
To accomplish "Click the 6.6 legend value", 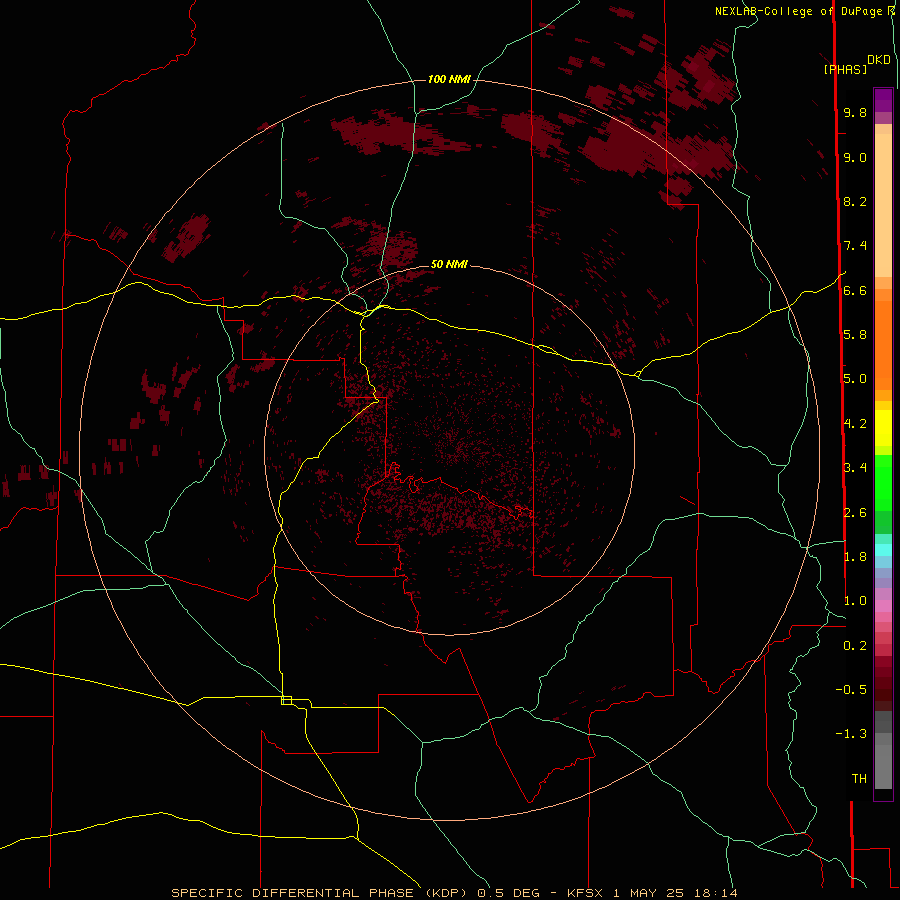I will click(x=855, y=290).
